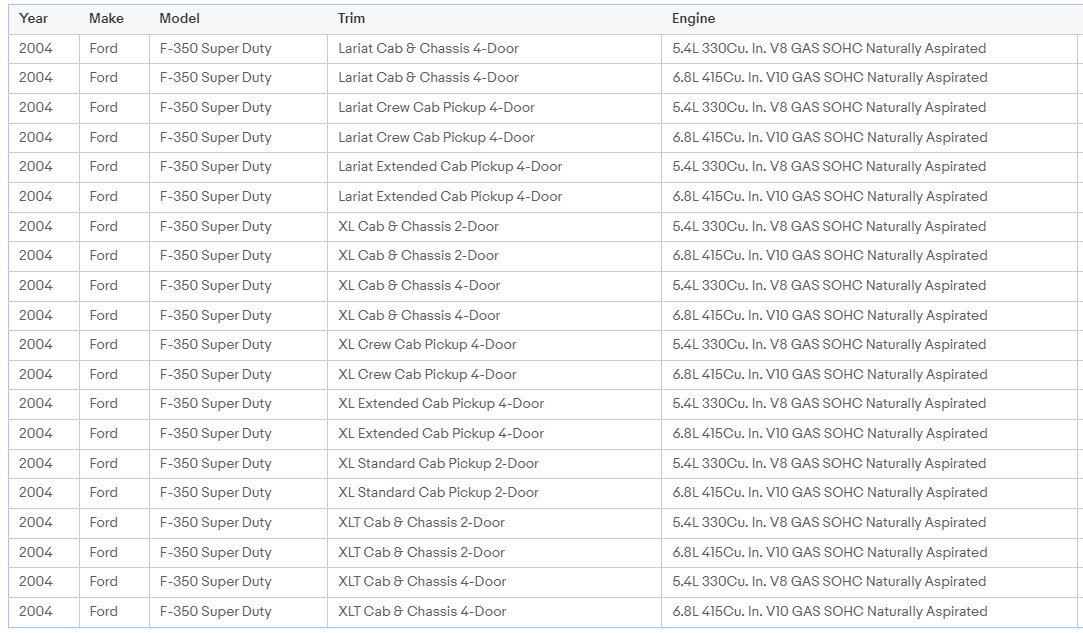This screenshot has width=1083, height=633.
Task: Select XL Cab & Chassis 4-Door trim, 6.8L row
Action: tap(419, 315)
